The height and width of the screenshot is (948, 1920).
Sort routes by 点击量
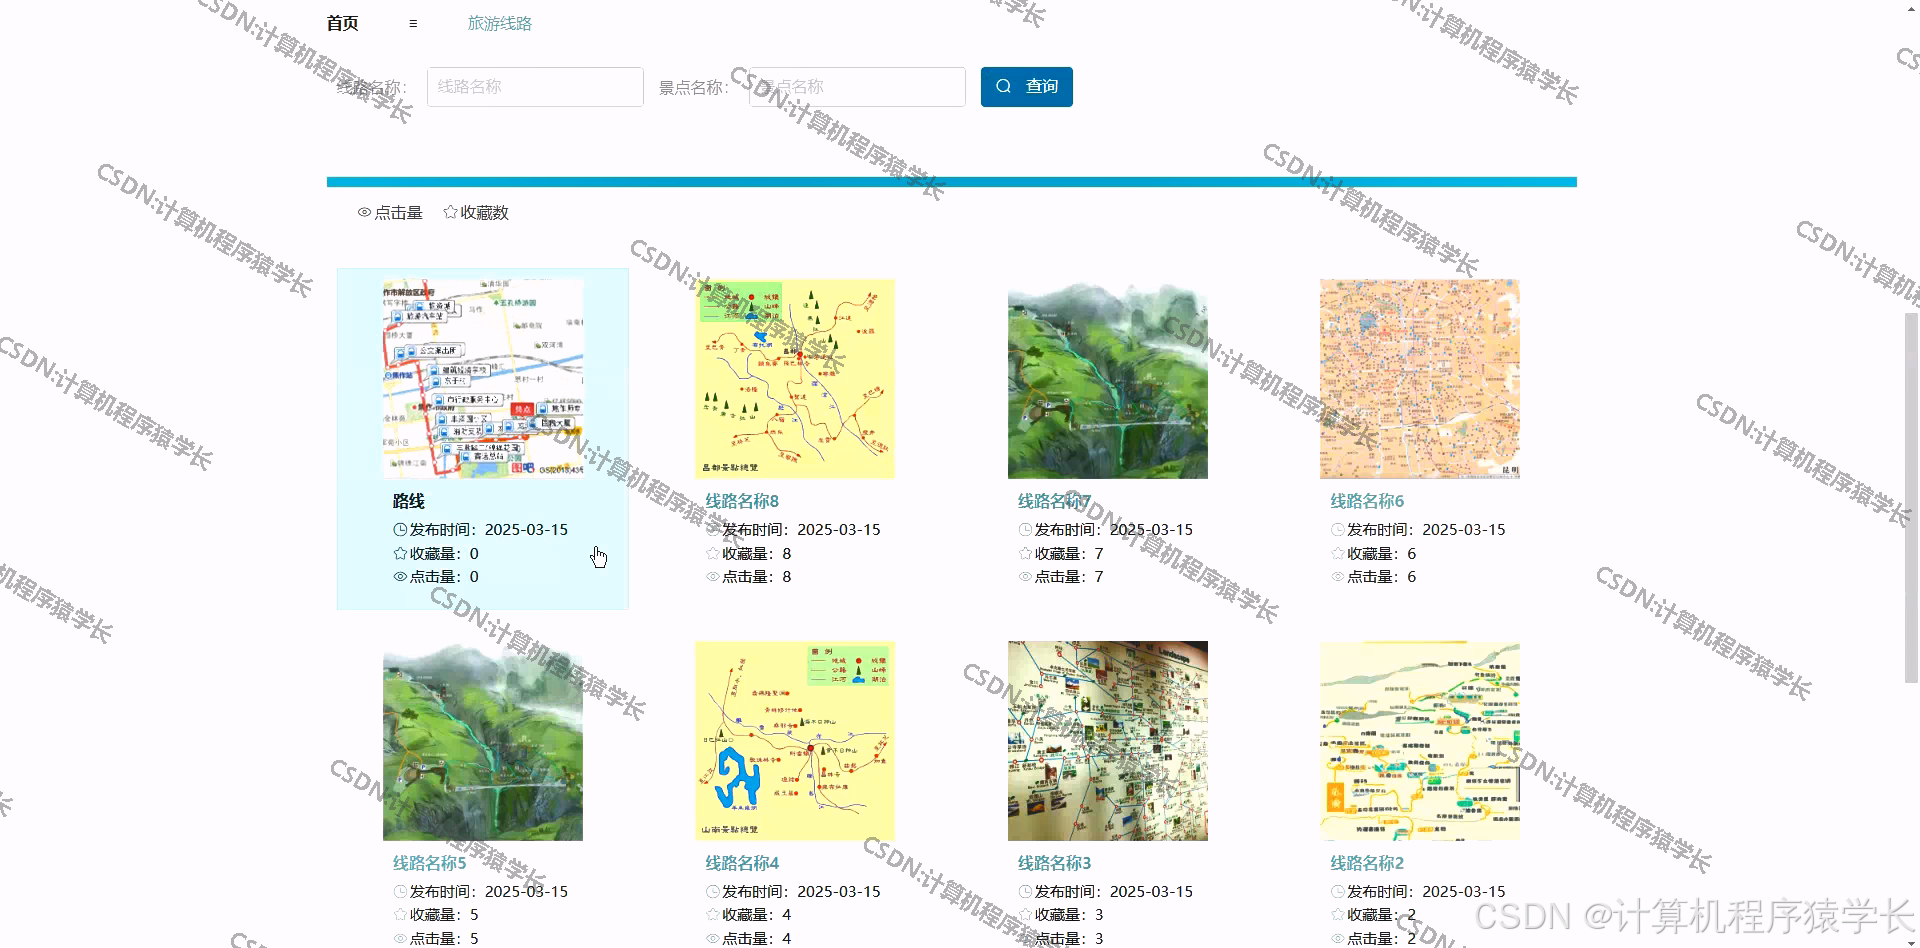(391, 213)
